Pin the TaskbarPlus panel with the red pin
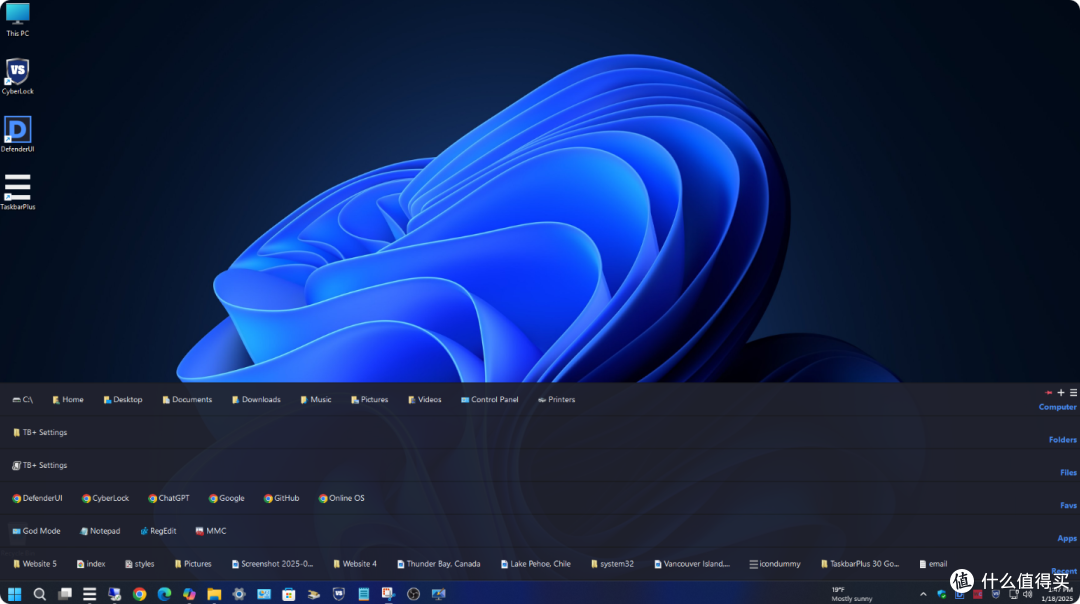Screen dimensions: 1080x604 (x=1048, y=393)
